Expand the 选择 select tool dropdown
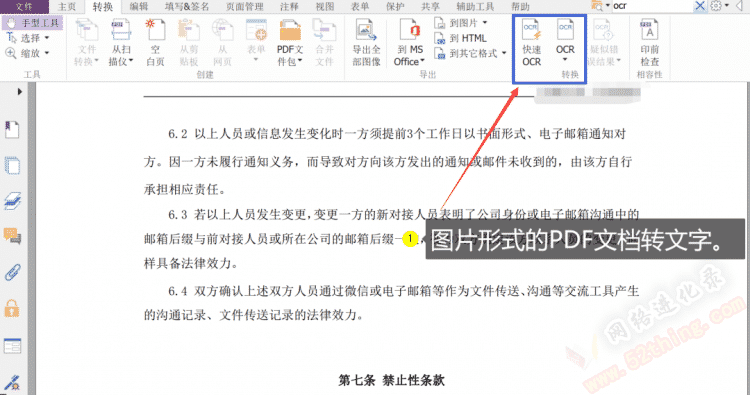 pos(47,38)
